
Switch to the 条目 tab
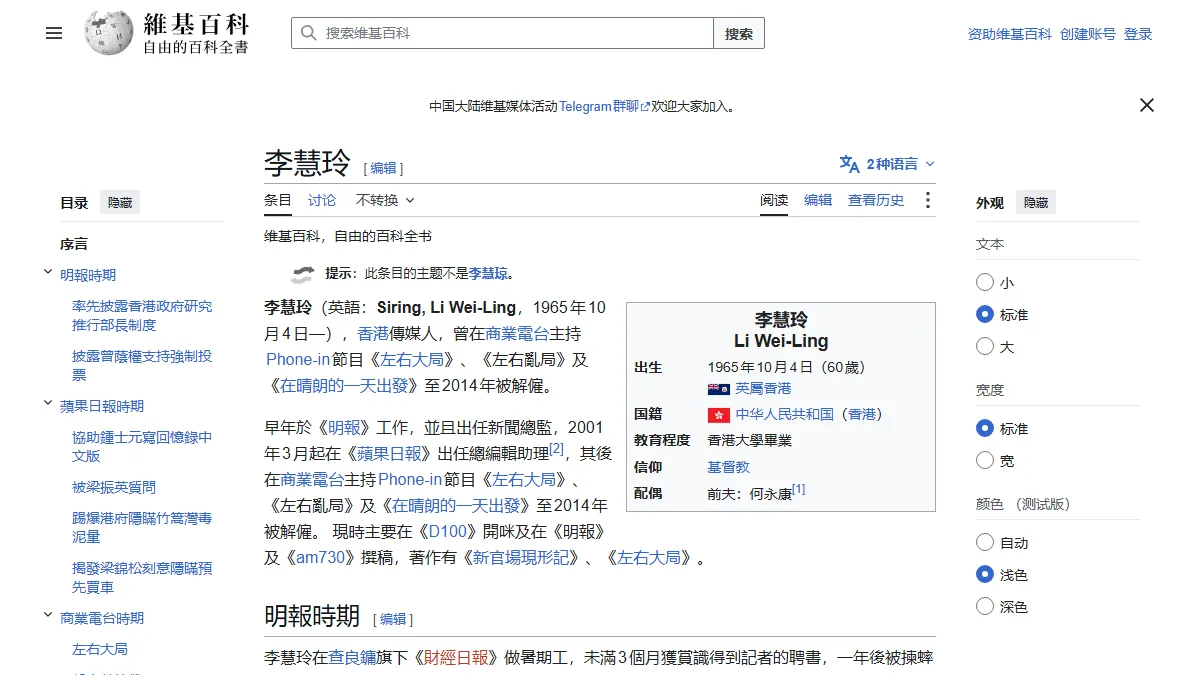click(x=278, y=200)
